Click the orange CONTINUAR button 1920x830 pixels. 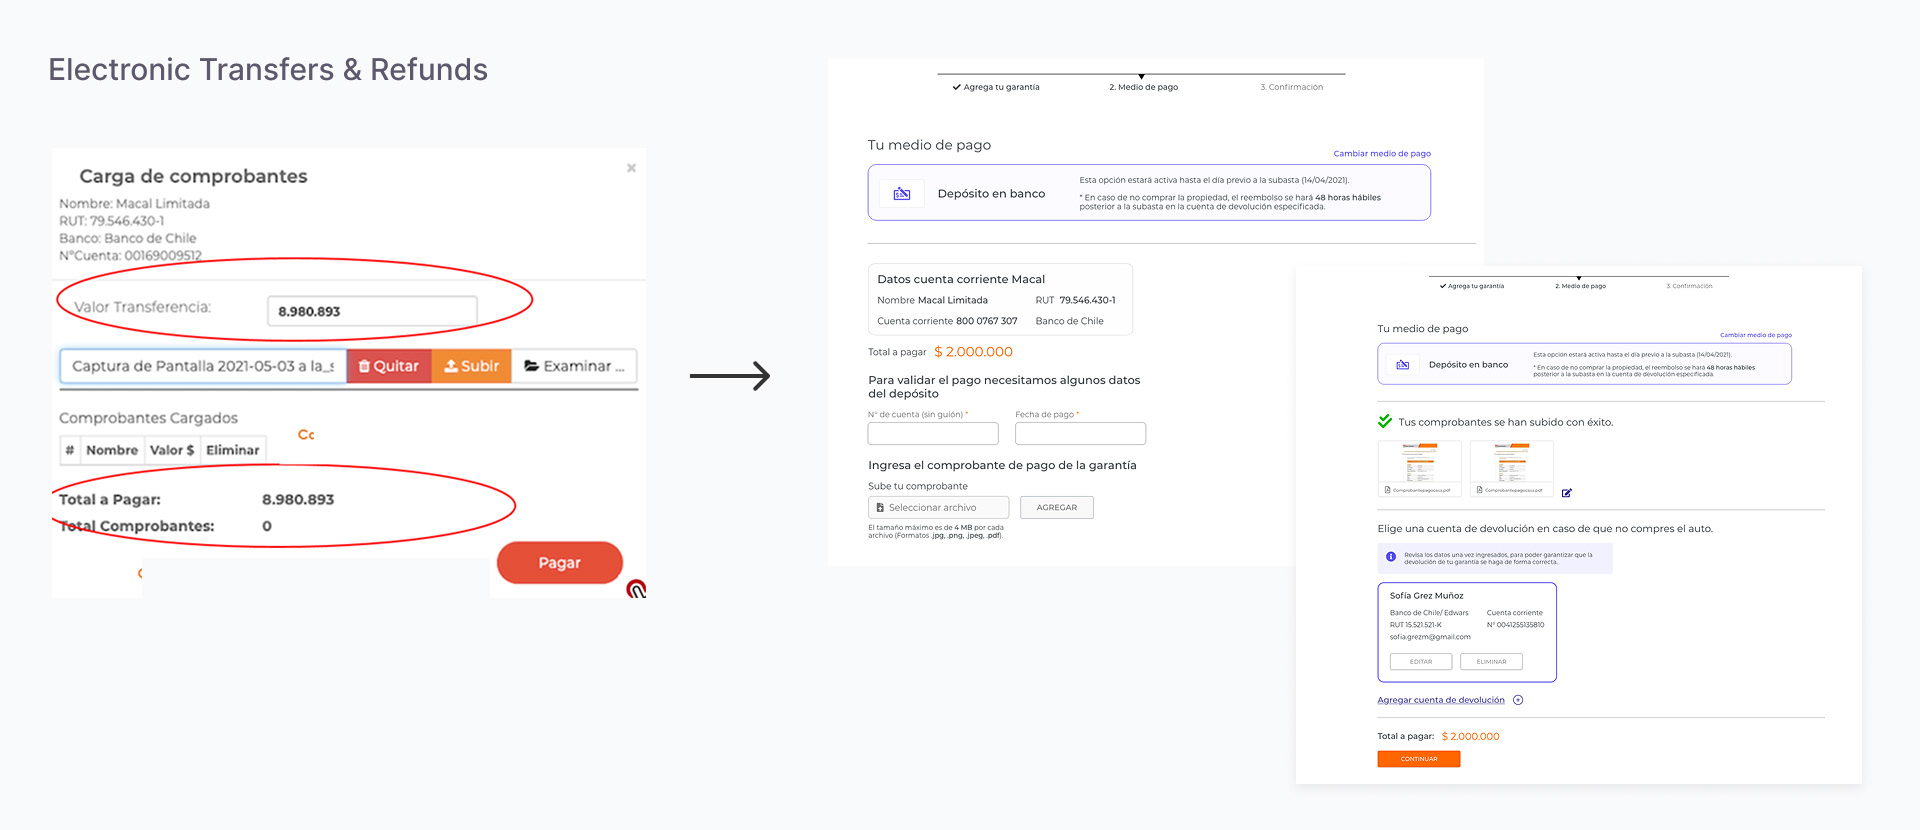(x=1418, y=759)
